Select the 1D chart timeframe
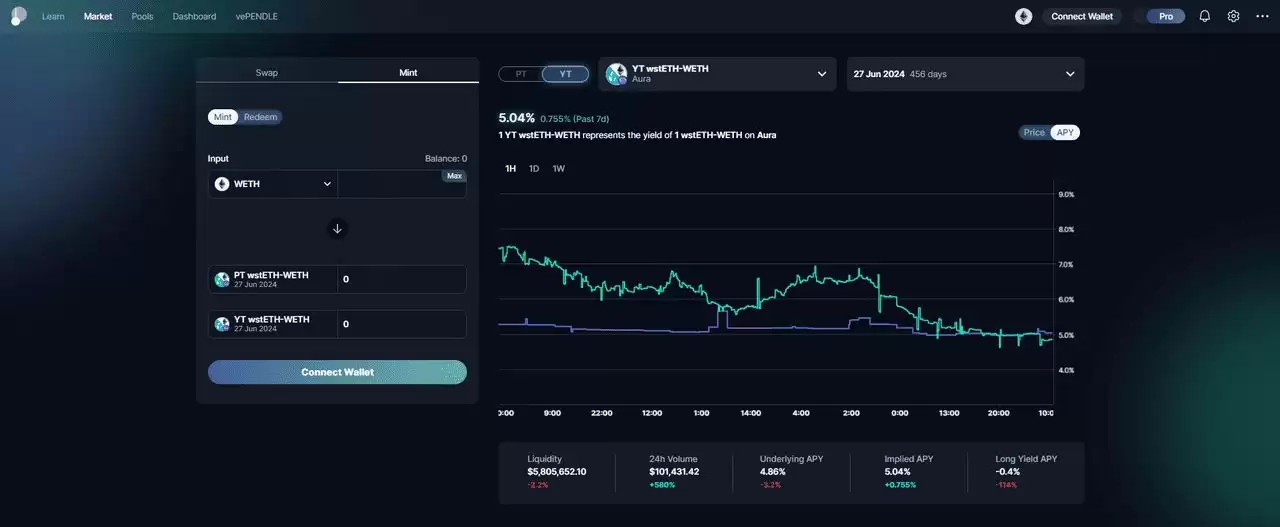This screenshot has height=527, width=1280. (x=534, y=168)
